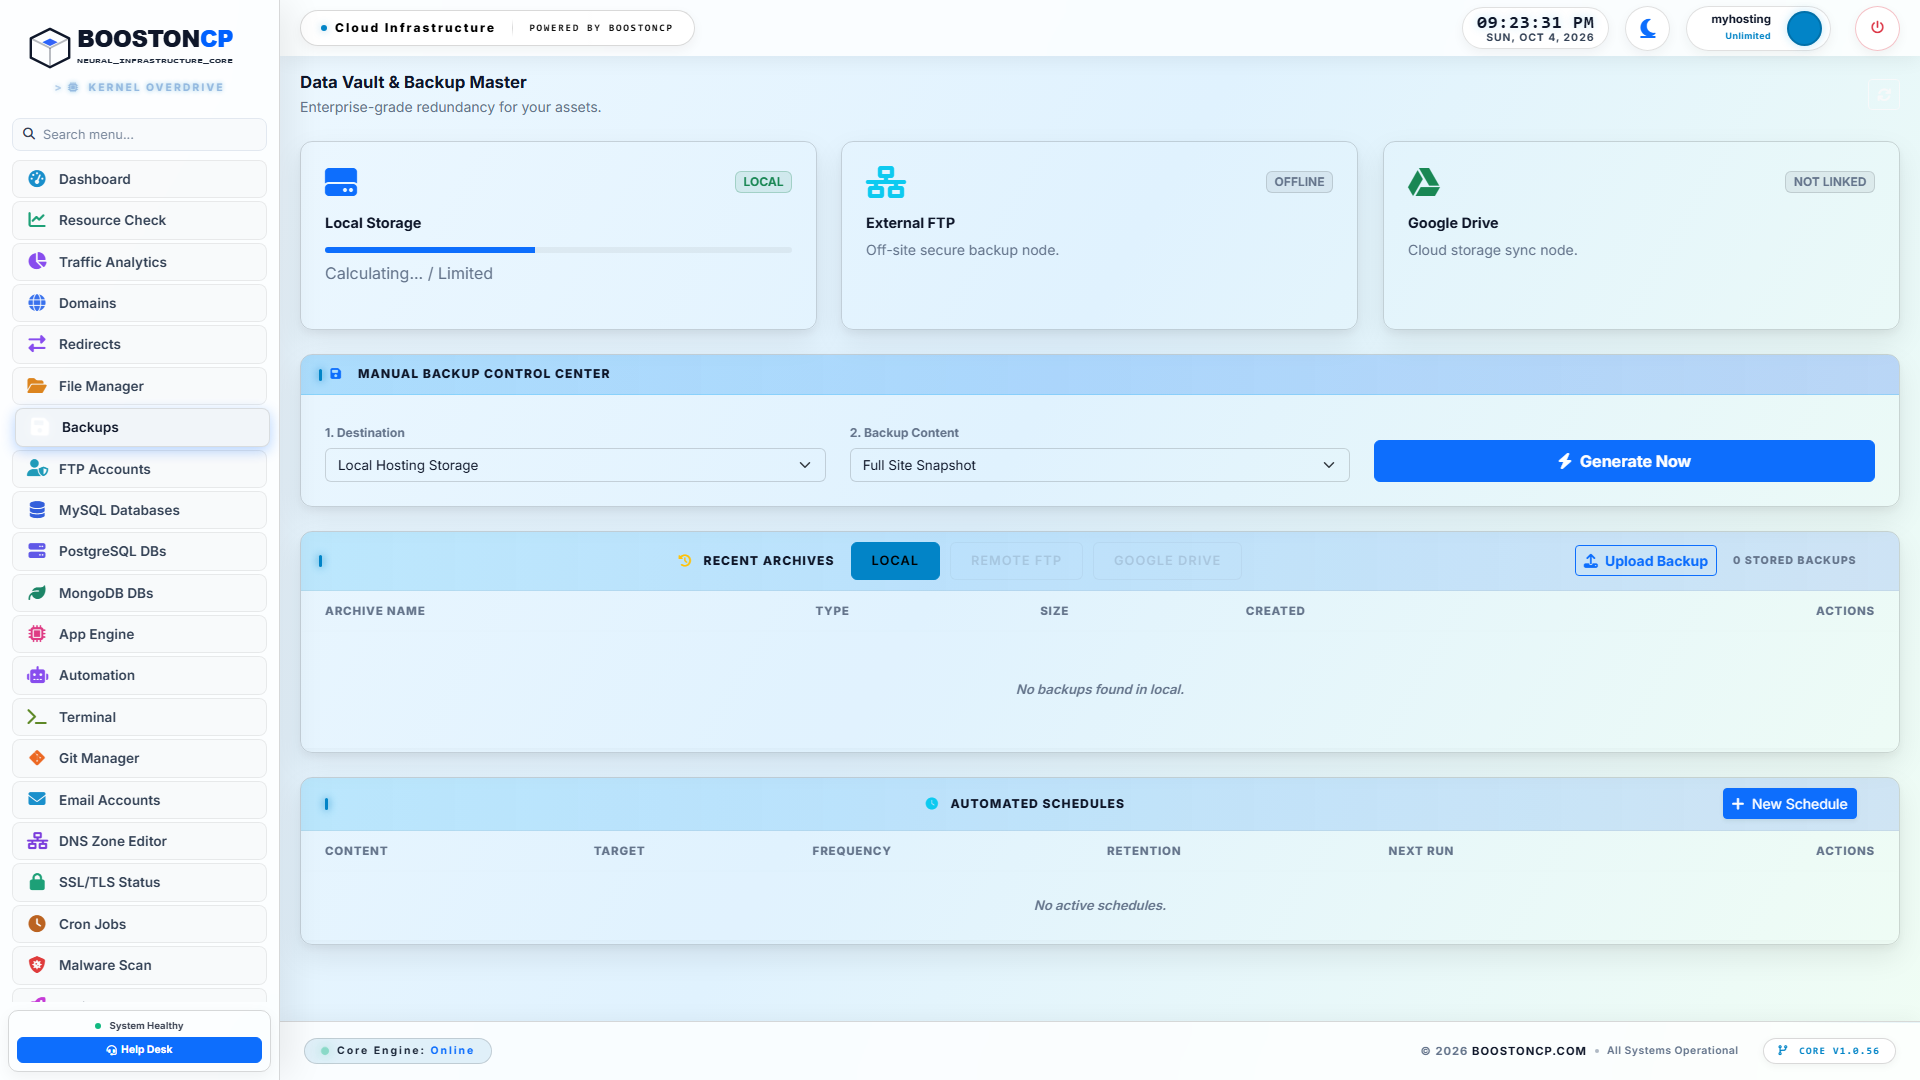The height and width of the screenshot is (1080, 1920).
Task: Select the MongoDB DBs leaf icon
Action: click(37, 593)
